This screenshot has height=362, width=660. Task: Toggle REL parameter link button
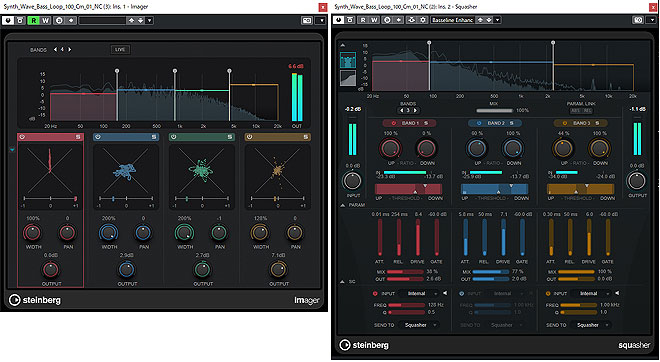click(587, 111)
